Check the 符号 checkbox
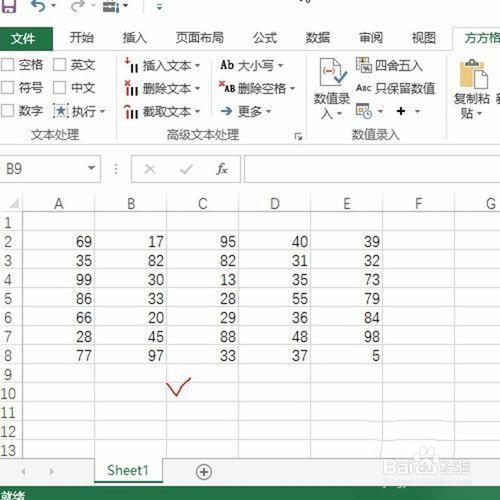Screen dimensions: 500x500 [x=8, y=88]
